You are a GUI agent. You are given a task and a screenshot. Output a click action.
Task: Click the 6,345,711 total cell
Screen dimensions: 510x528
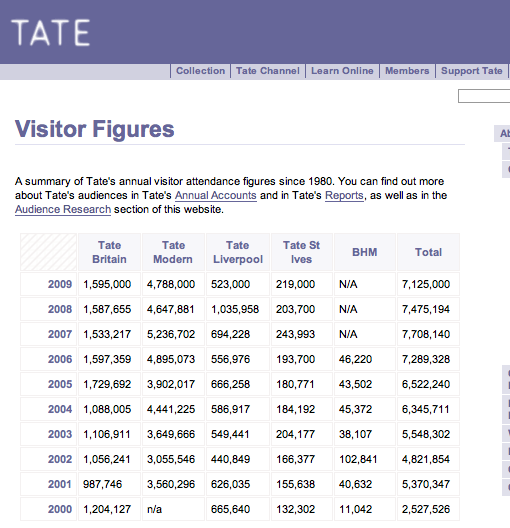pyautogui.click(x=428, y=409)
